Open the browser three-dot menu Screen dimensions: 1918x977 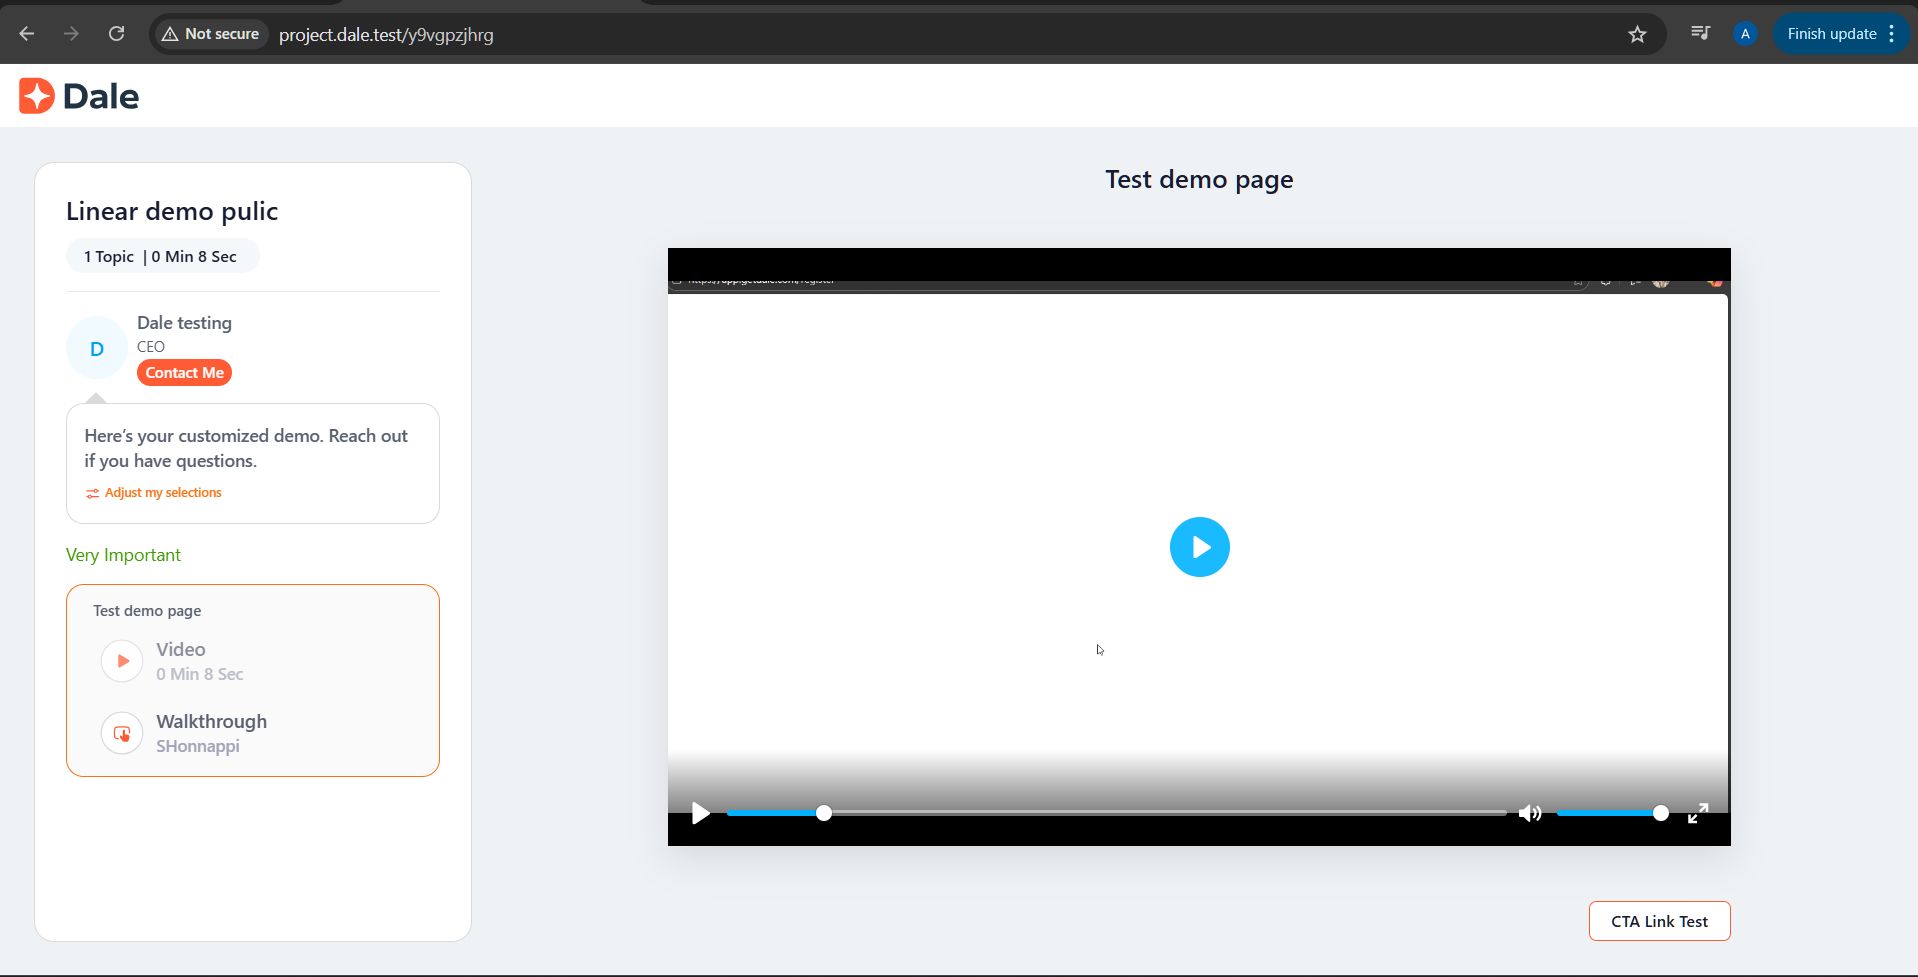click(1892, 34)
